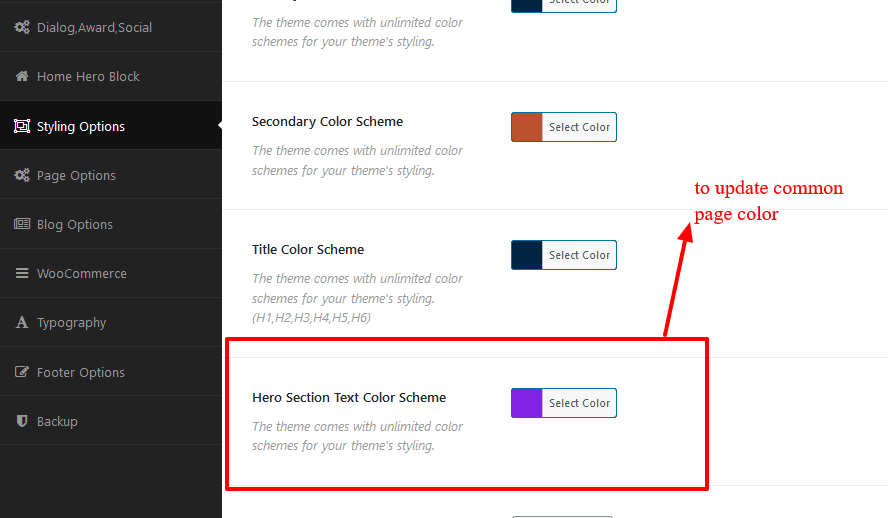
Task: Click the purple Hero Section Text swatch
Action: pos(527,403)
